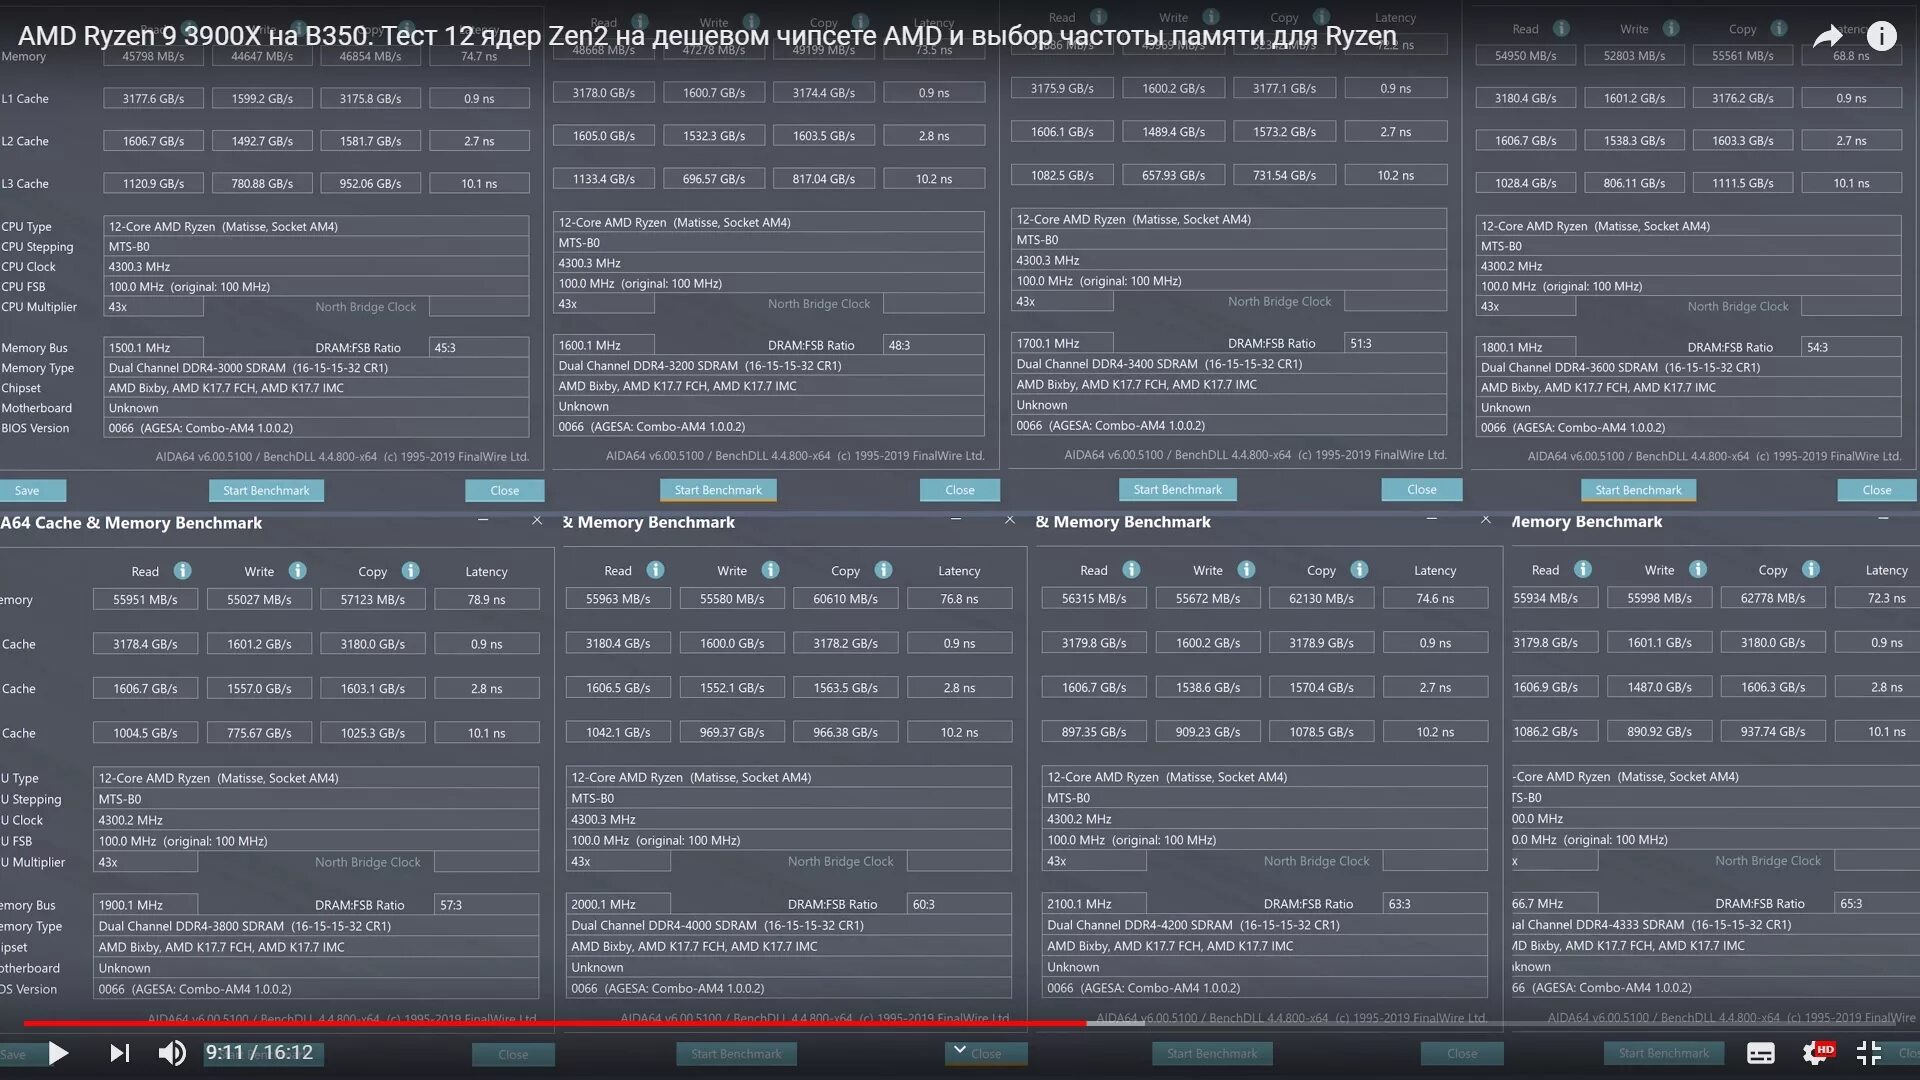Click the video title link
1920x1080 pixels.
tap(707, 37)
